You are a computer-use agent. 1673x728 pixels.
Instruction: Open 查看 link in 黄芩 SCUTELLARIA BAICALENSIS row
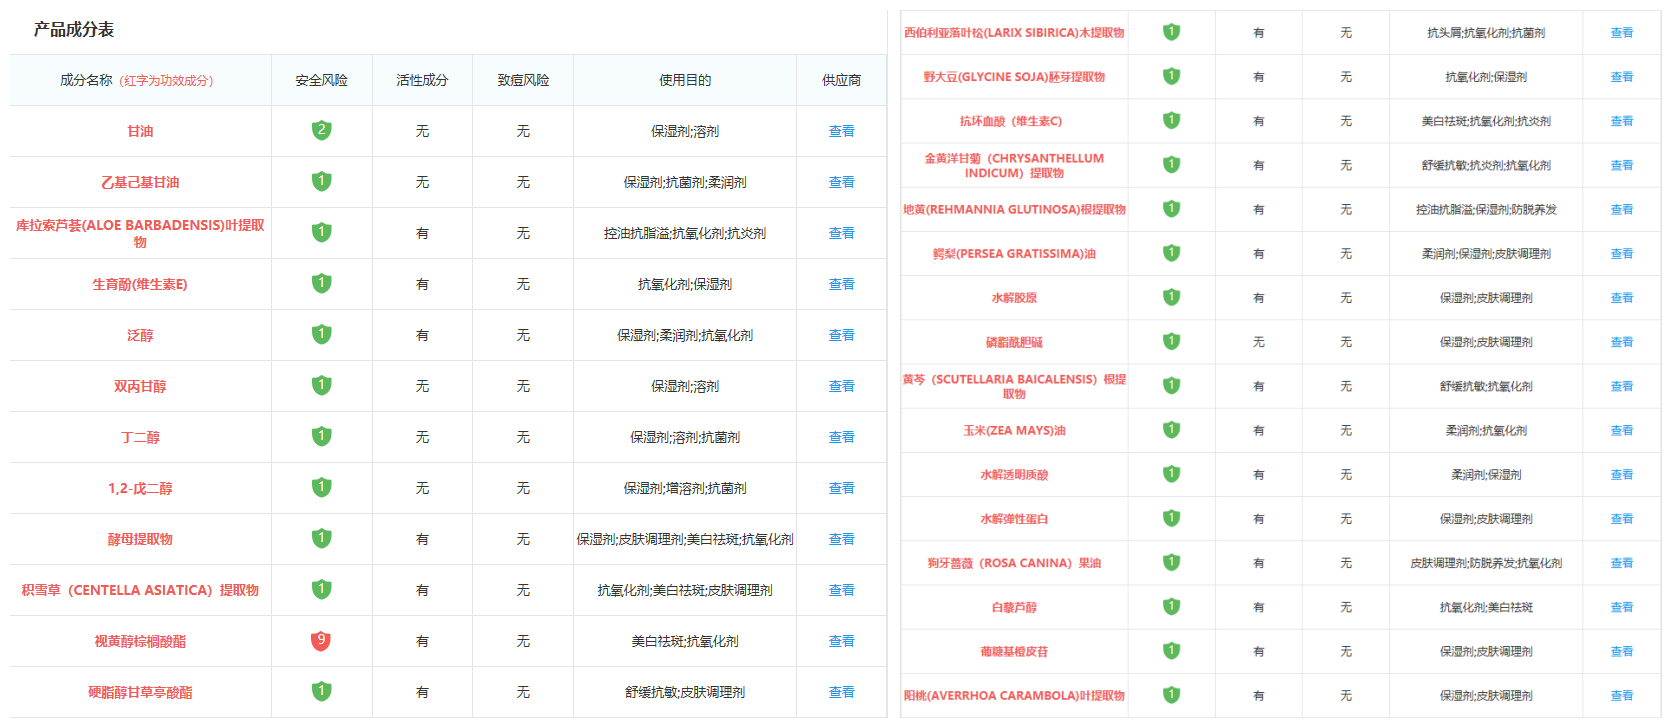1621,386
